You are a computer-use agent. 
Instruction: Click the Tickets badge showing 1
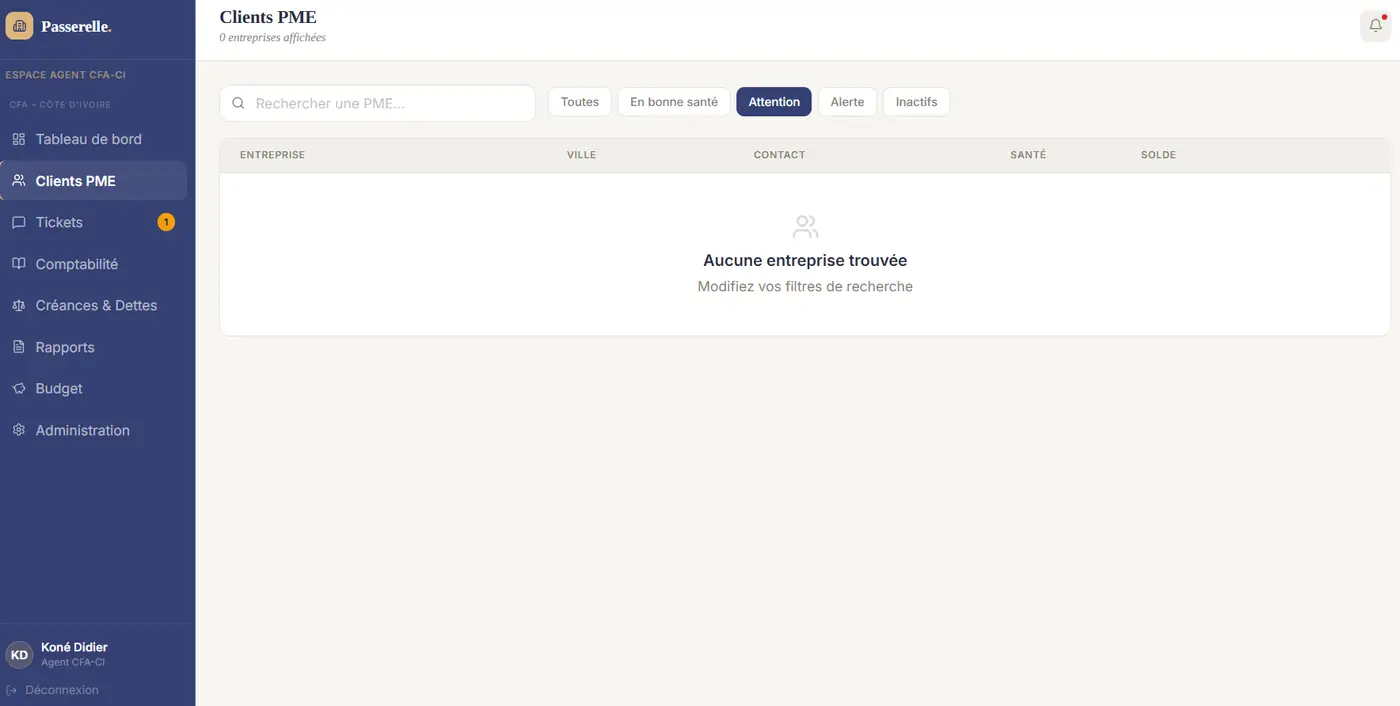[166, 222]
